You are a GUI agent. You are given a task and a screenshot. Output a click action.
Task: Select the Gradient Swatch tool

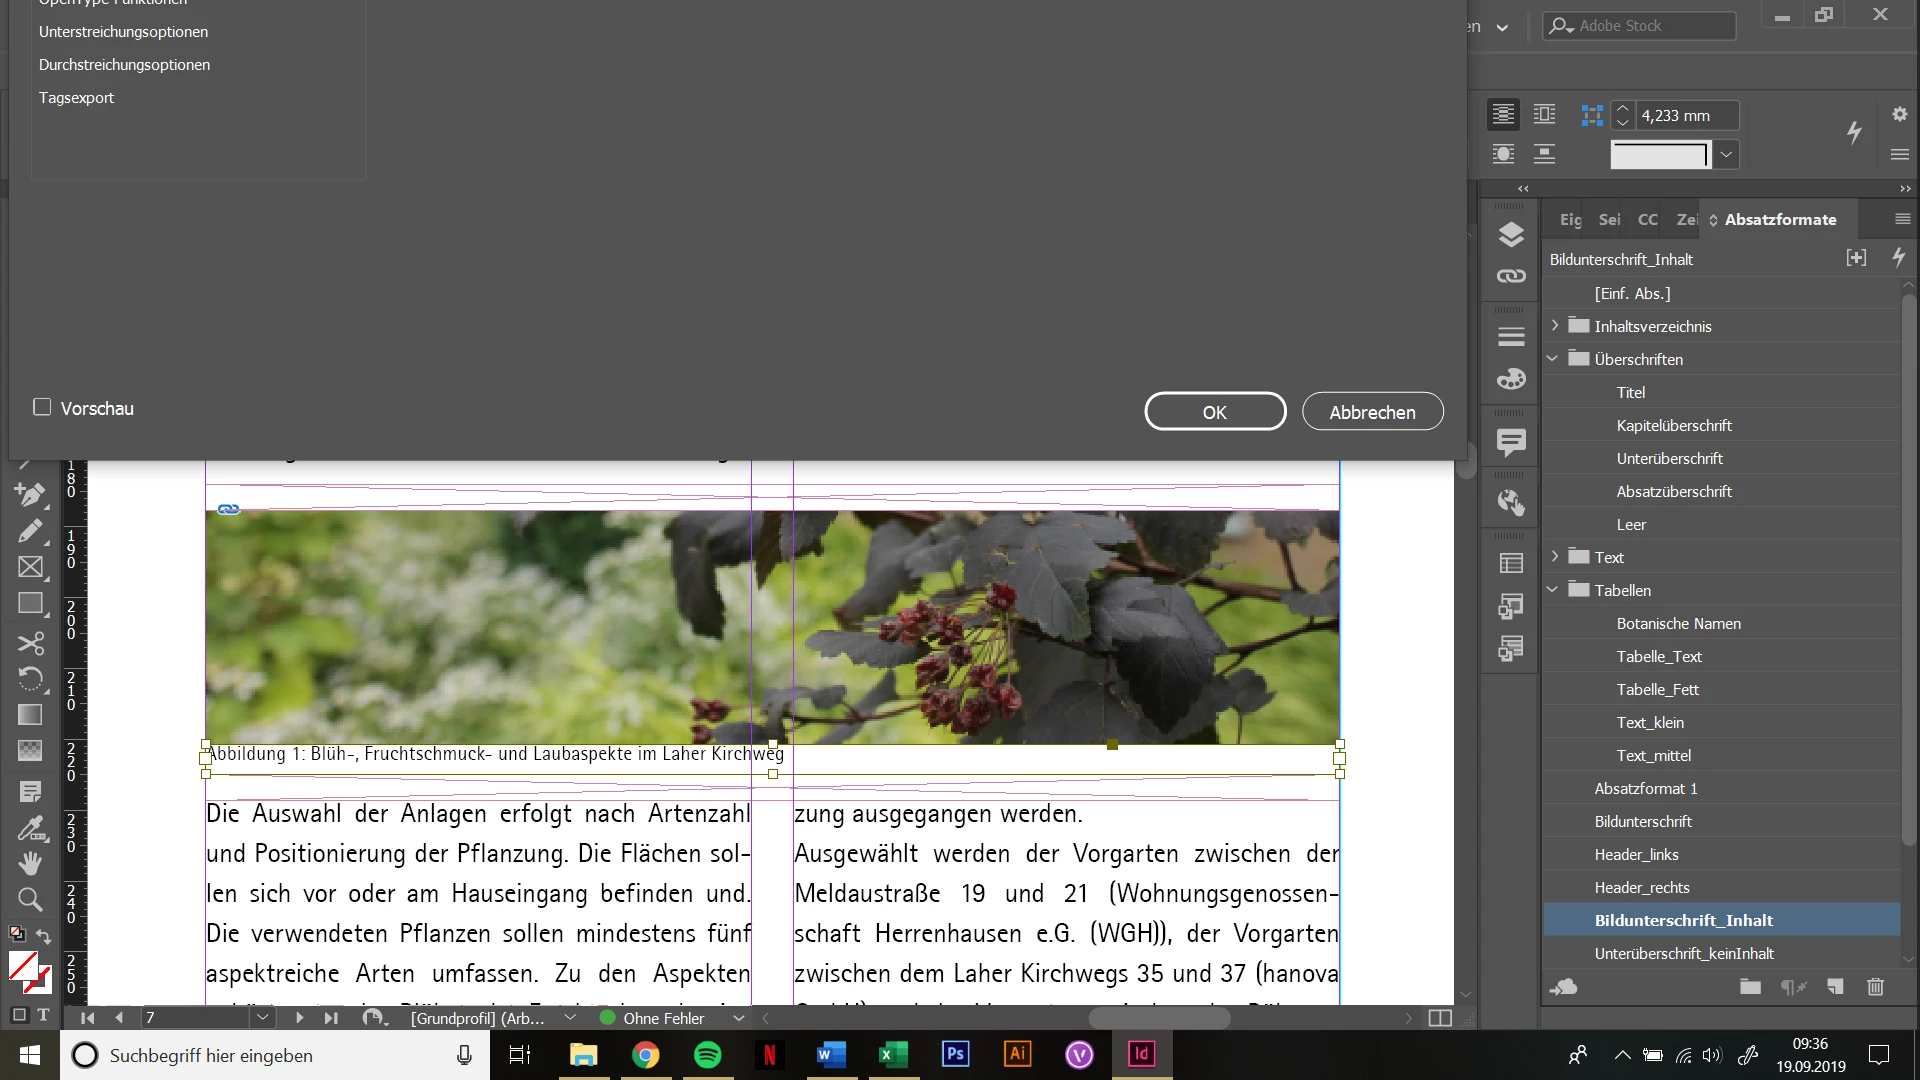click(30, 714)
